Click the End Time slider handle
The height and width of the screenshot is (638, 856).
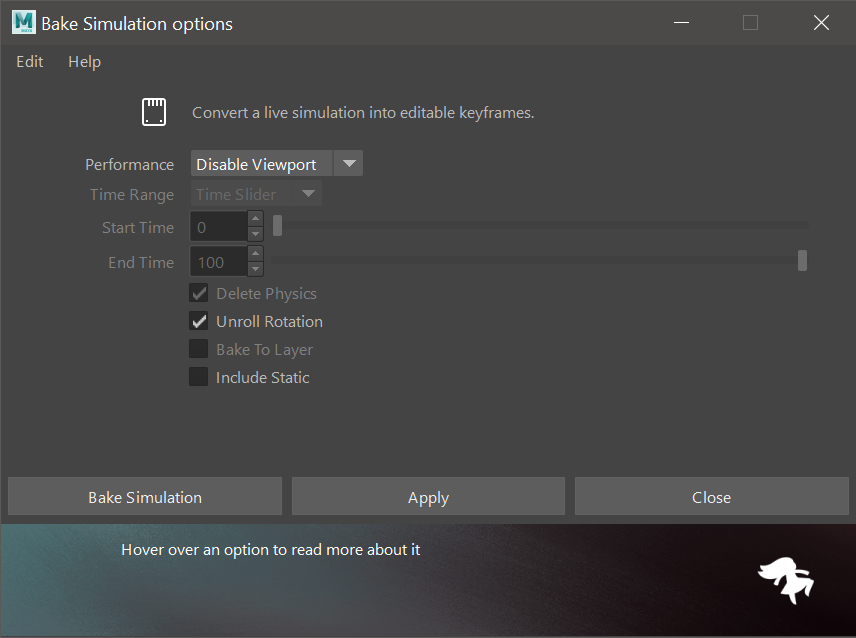[x=802, y=262]
